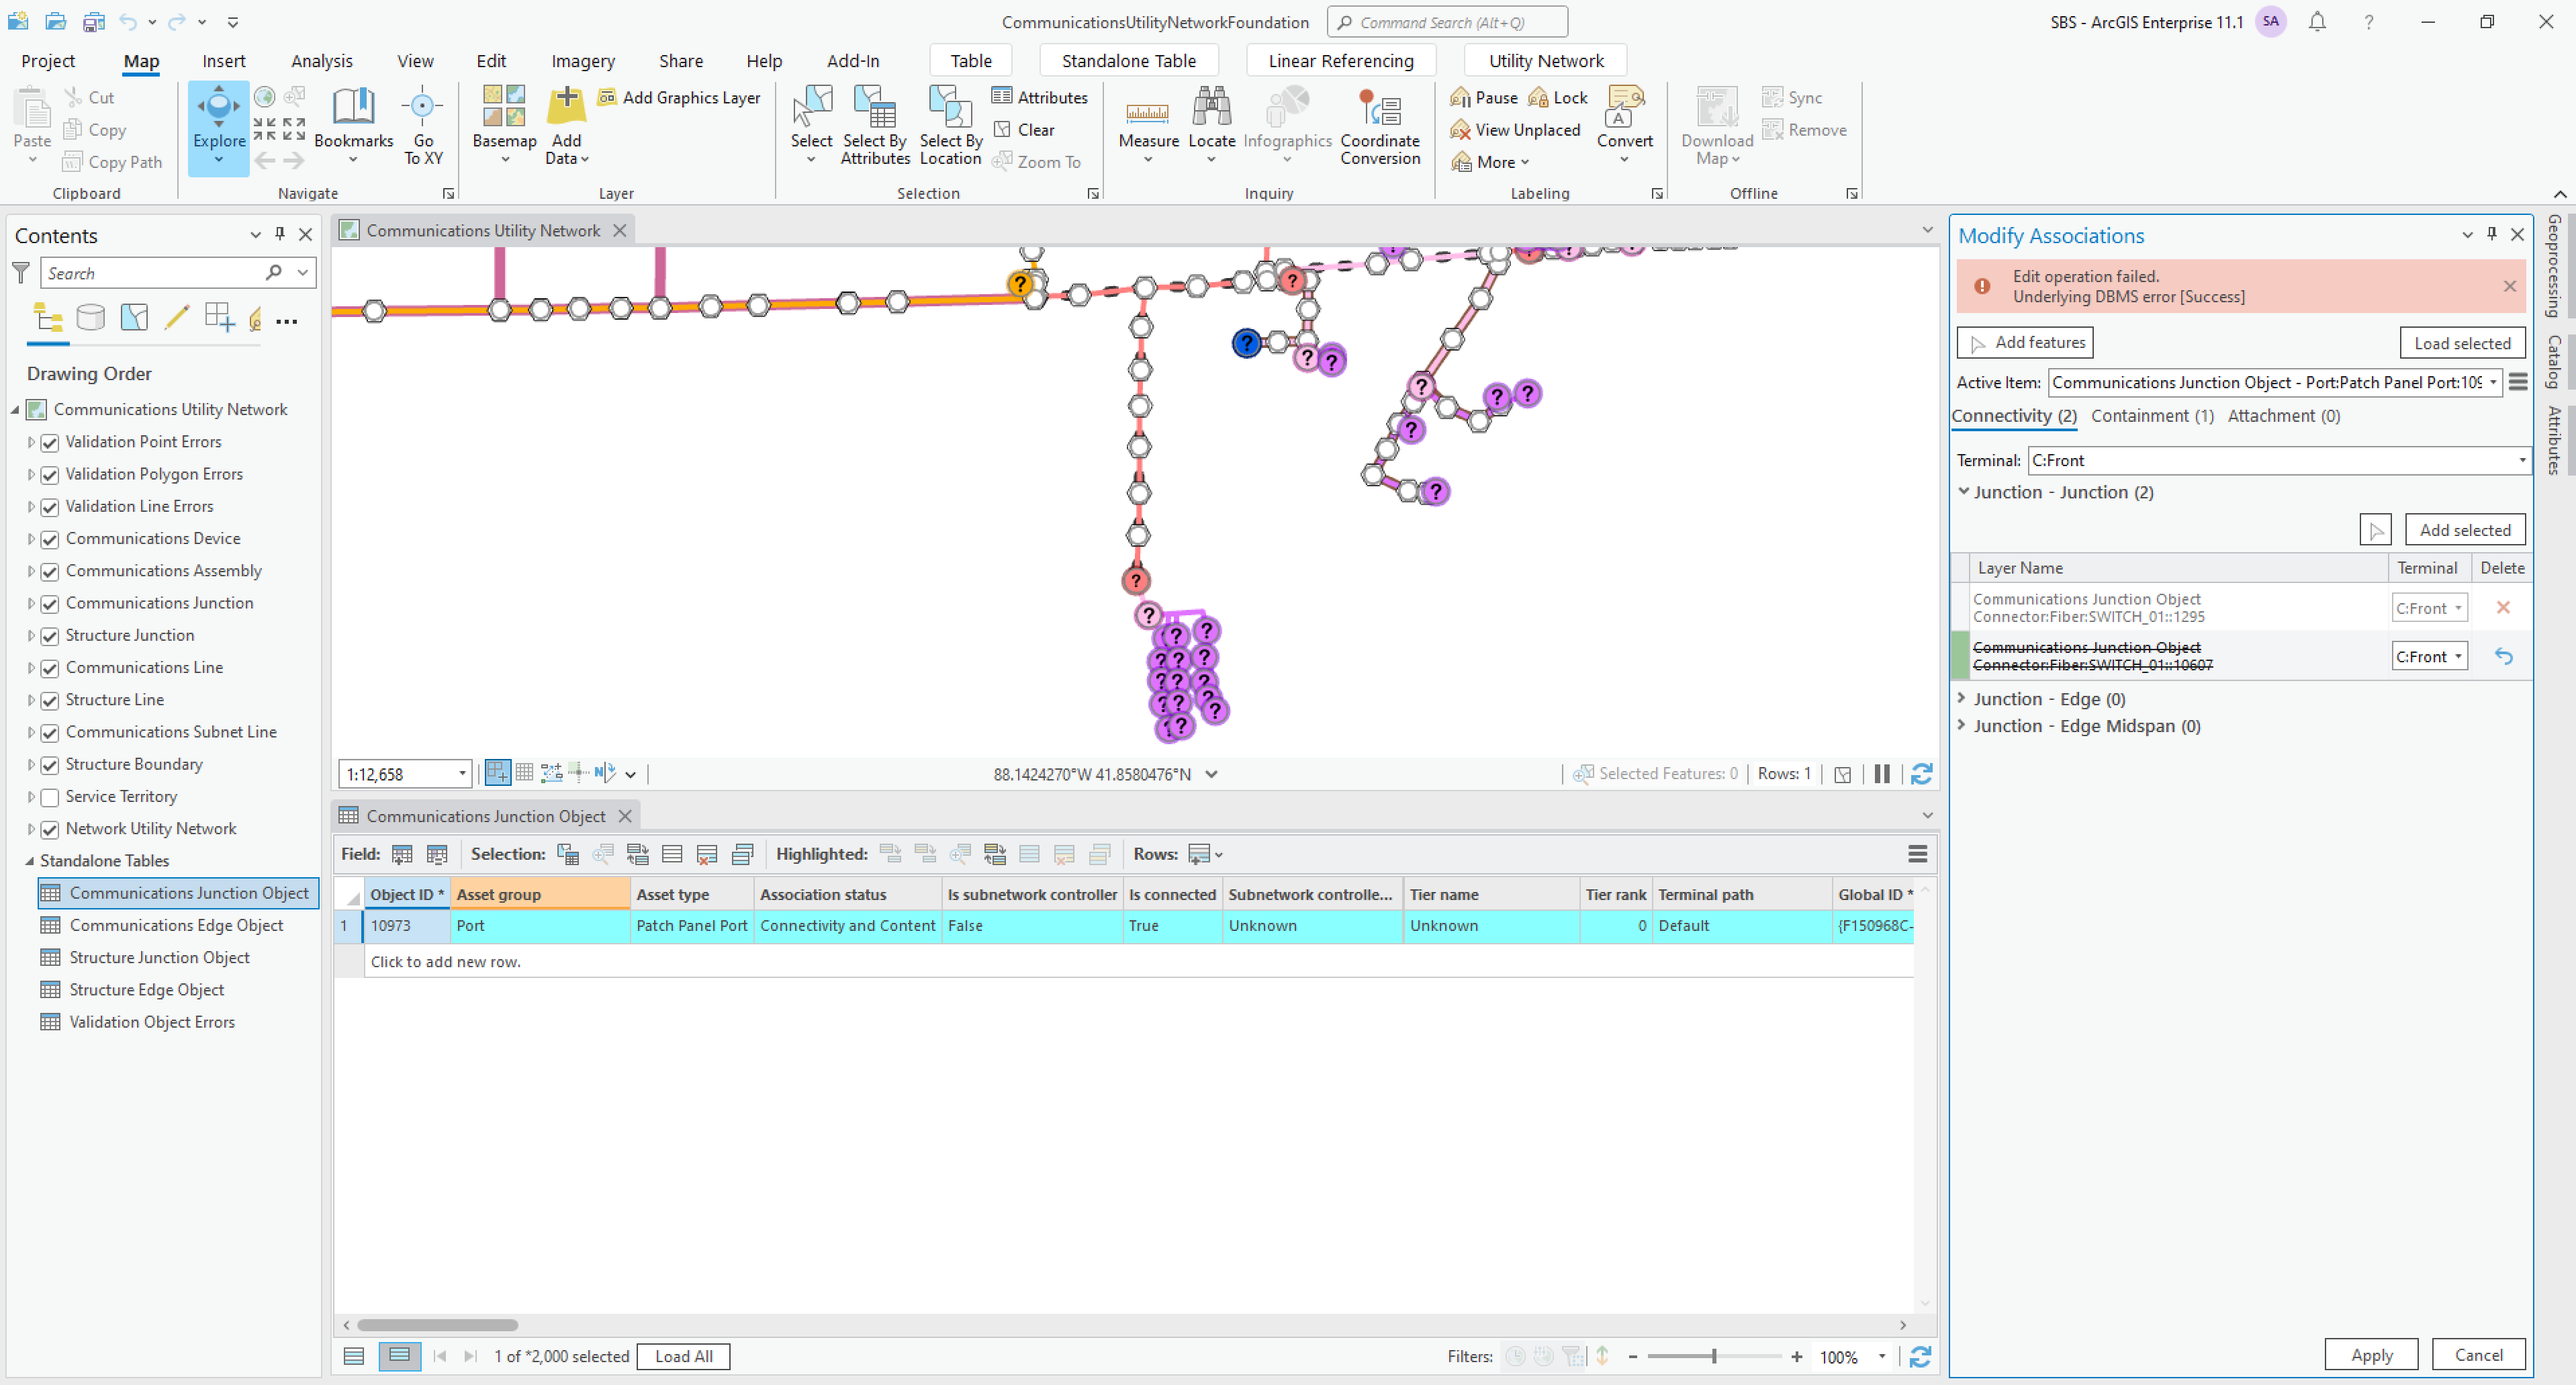Open the Analysis ribbon tab
The image size is (2576, 1385).
[322, 61]
